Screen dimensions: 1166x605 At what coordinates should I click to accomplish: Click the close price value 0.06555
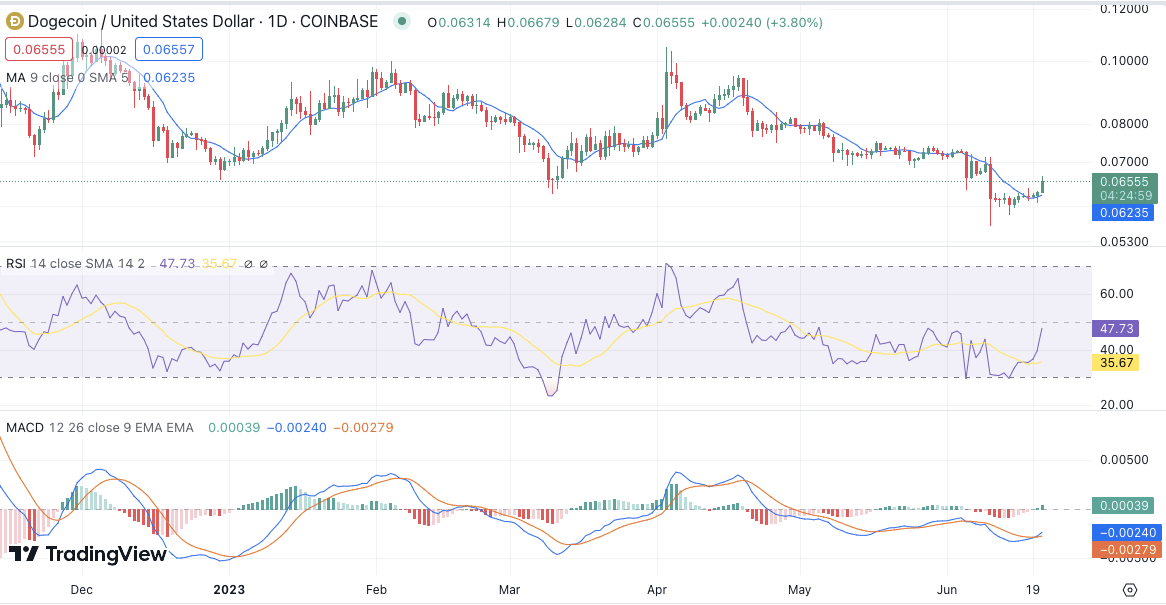669,22
